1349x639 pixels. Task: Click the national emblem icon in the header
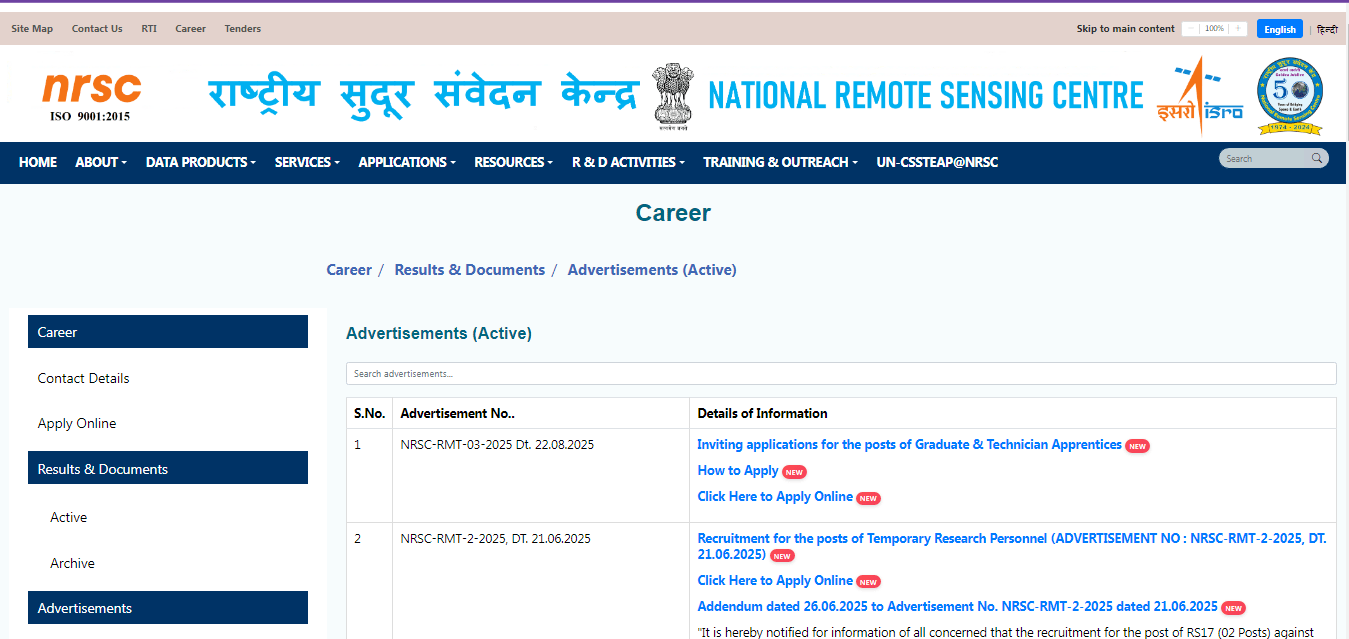[672, 94]
